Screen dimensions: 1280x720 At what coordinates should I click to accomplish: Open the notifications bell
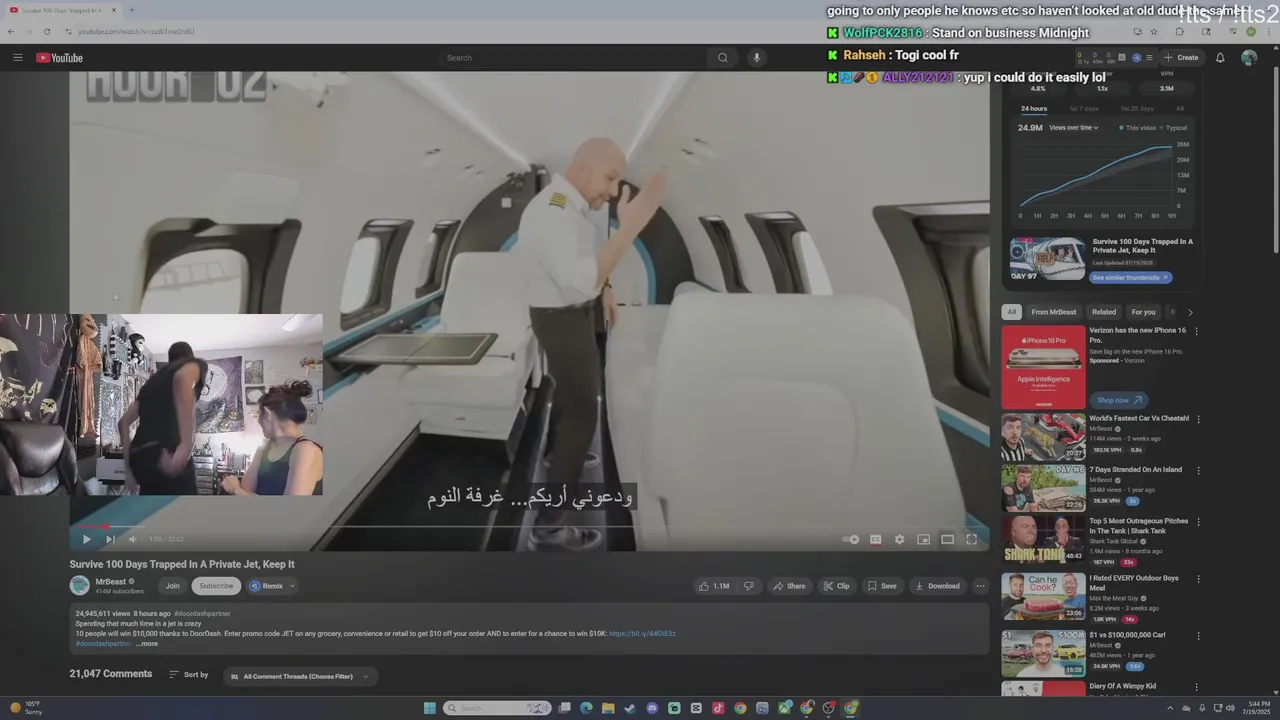pos(1220,58)
